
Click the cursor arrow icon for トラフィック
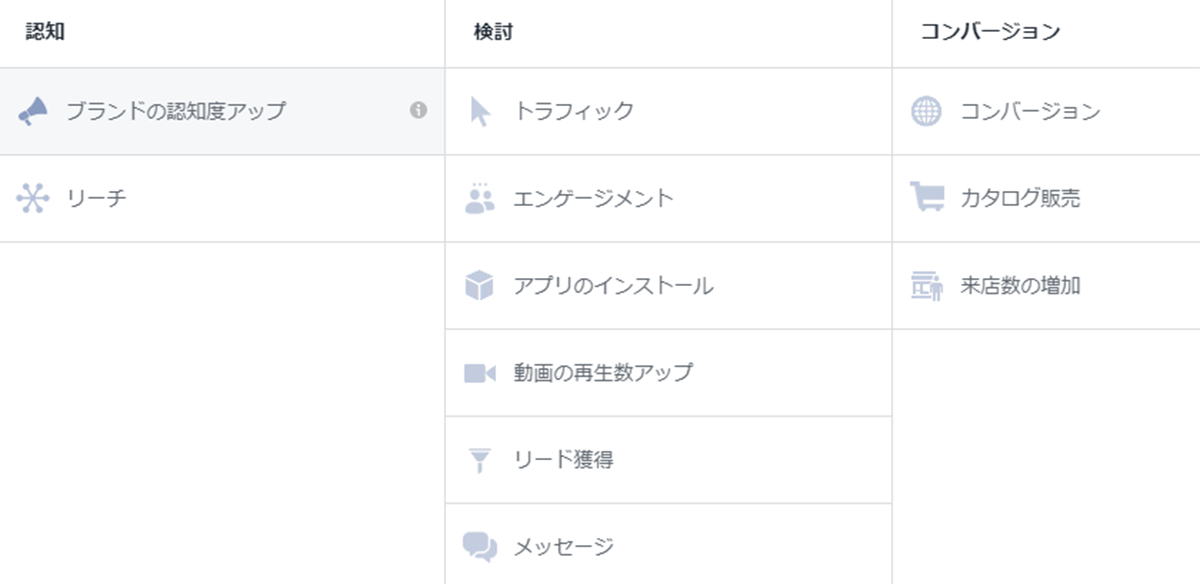[x=480, y=111]
